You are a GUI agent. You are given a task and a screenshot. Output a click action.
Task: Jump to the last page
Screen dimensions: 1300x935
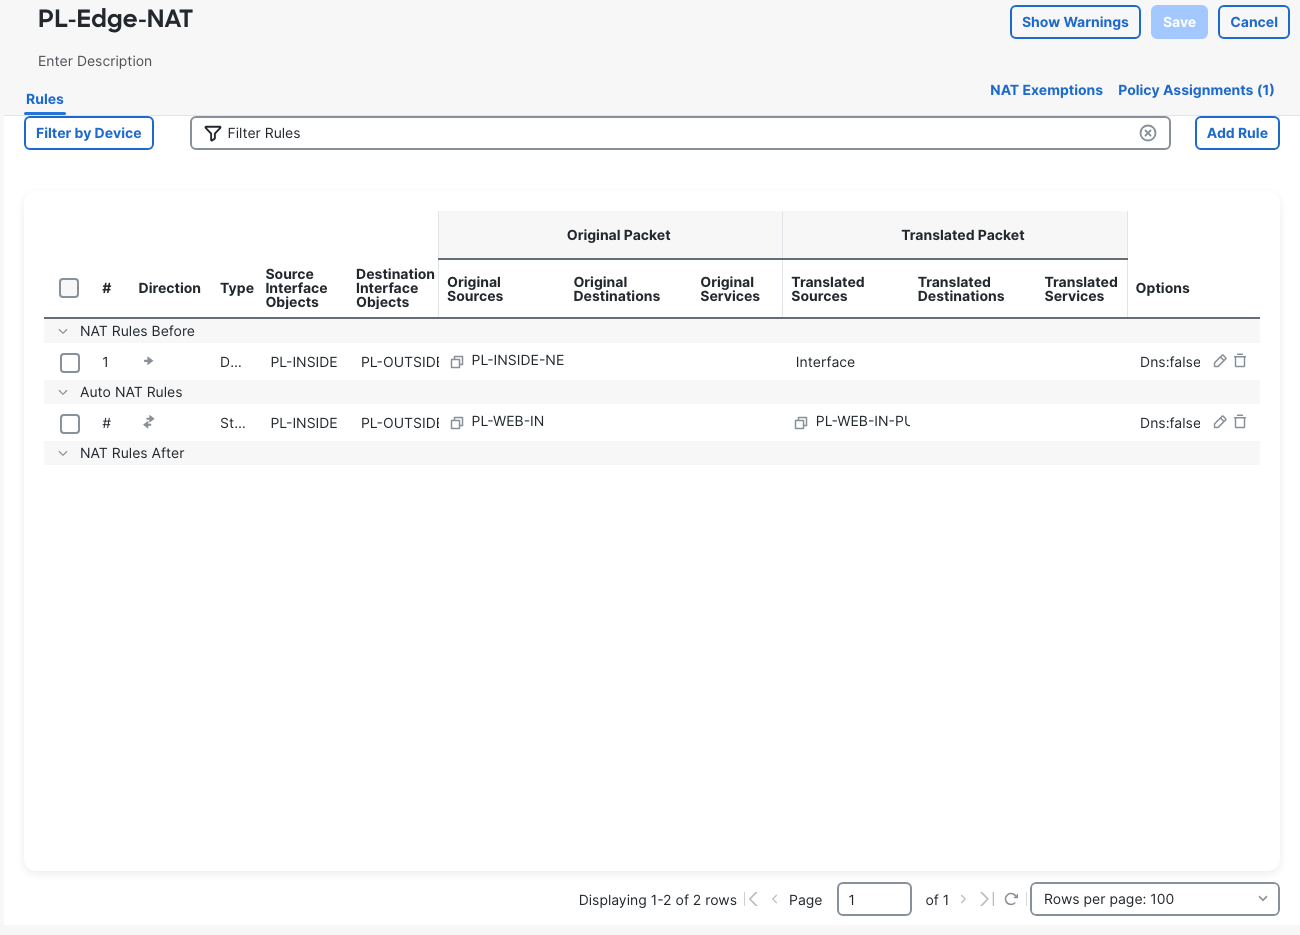pos(986,899)
